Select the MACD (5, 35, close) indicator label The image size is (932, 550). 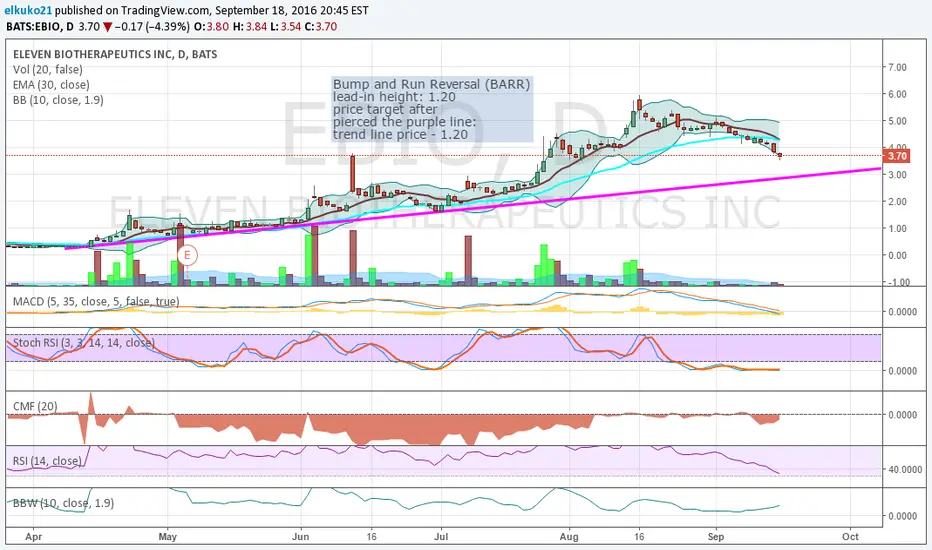96,301
